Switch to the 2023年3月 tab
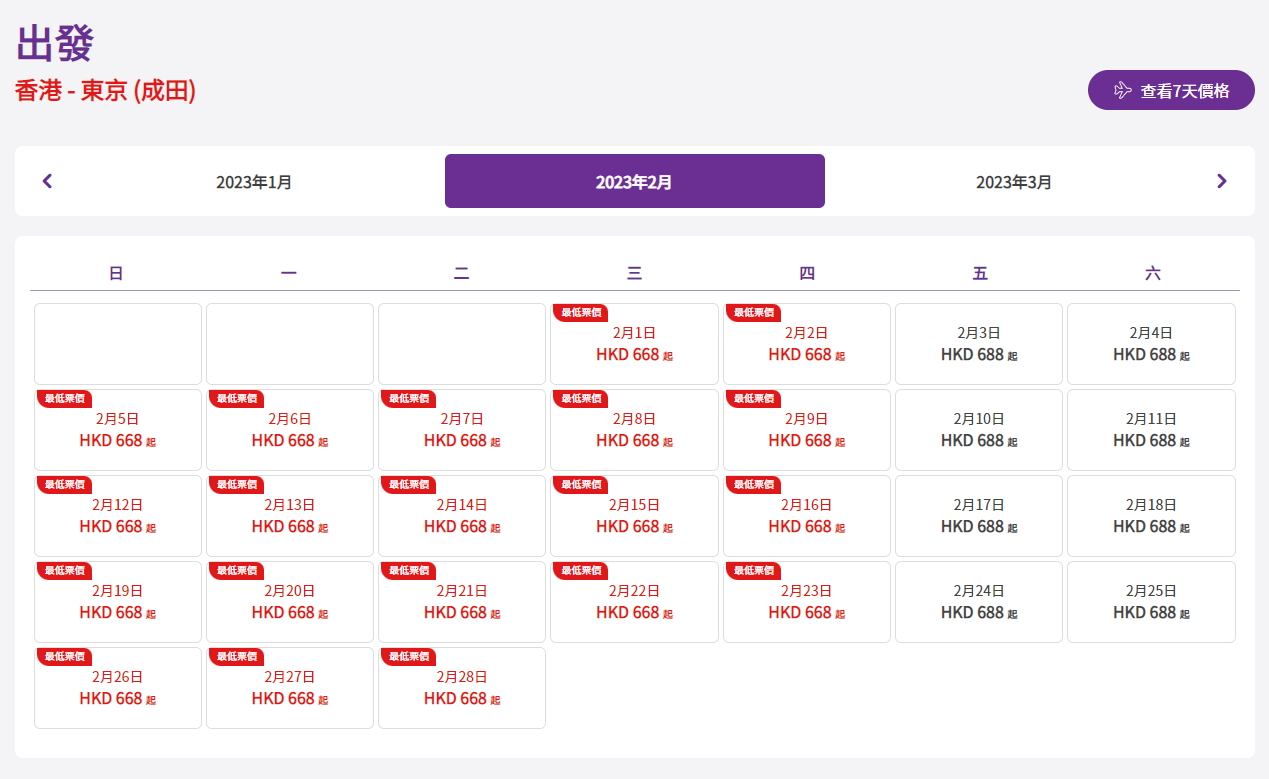The height and width of the screenshot is (779, 1269). (1014, 182)
